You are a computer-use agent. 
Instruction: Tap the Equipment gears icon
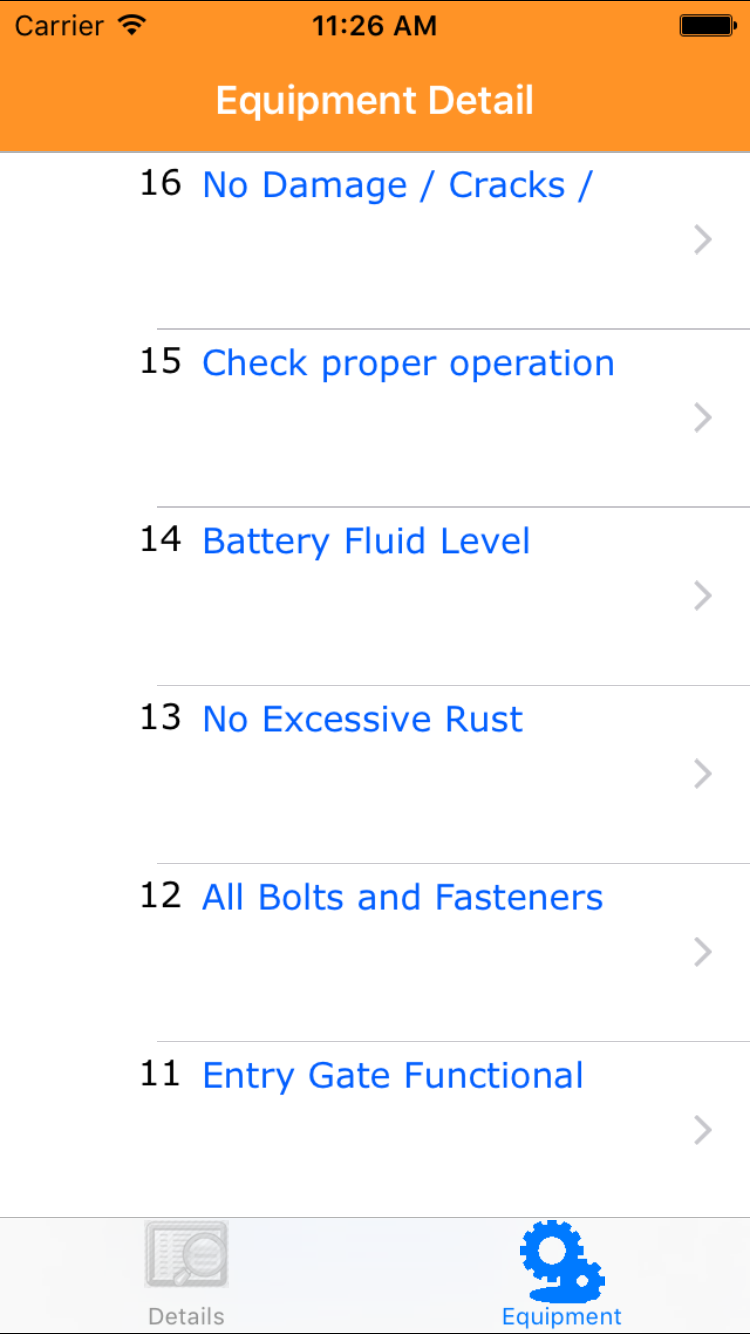point(561,1256)
